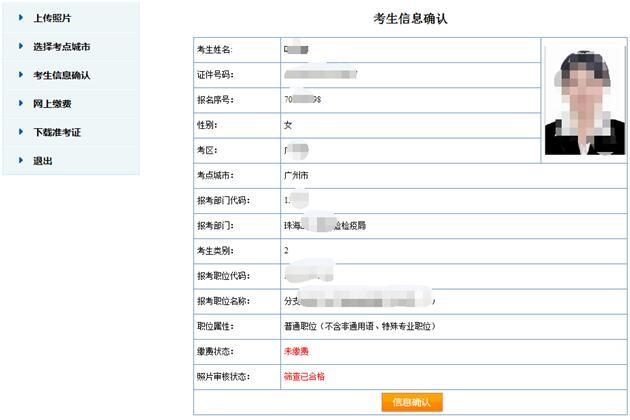Click the arrow icon beside 下载准考证

coord(20,131)
